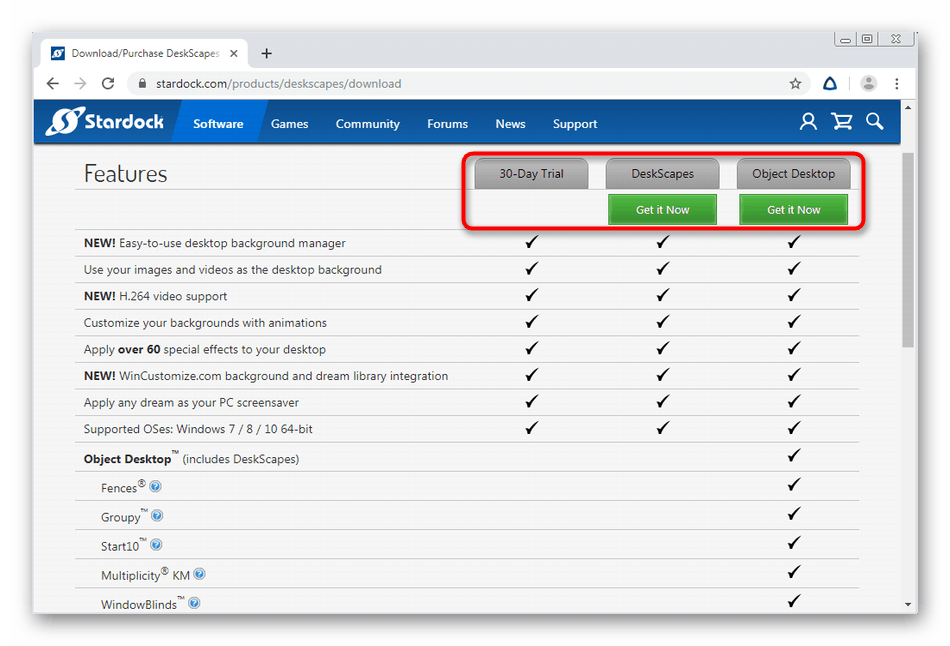Click the help icon next to Start10
This screenshot has width=950, height=646.
[x=156, y=545]
